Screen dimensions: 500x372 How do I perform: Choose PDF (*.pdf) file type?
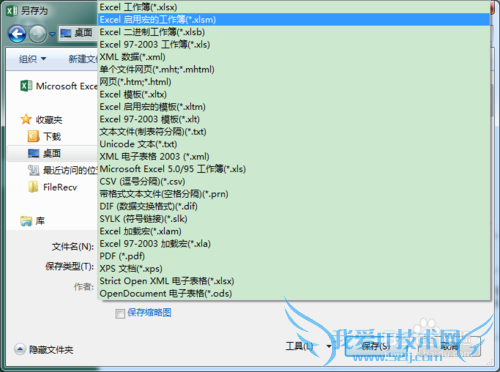[x=294, y=256]
